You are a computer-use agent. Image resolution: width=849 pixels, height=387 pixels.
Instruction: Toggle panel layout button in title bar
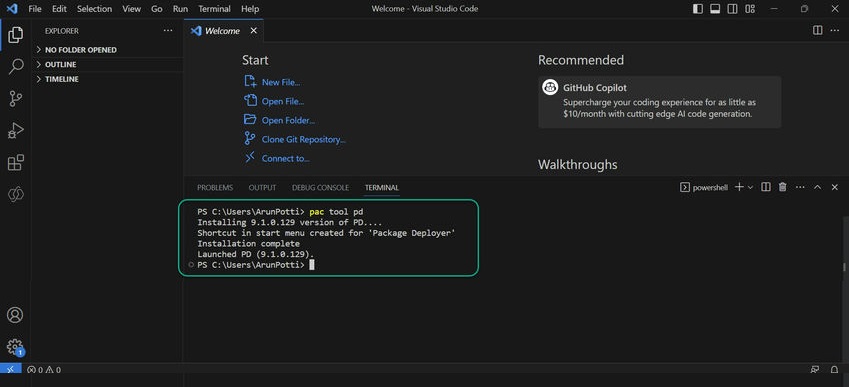pos(715,9)
